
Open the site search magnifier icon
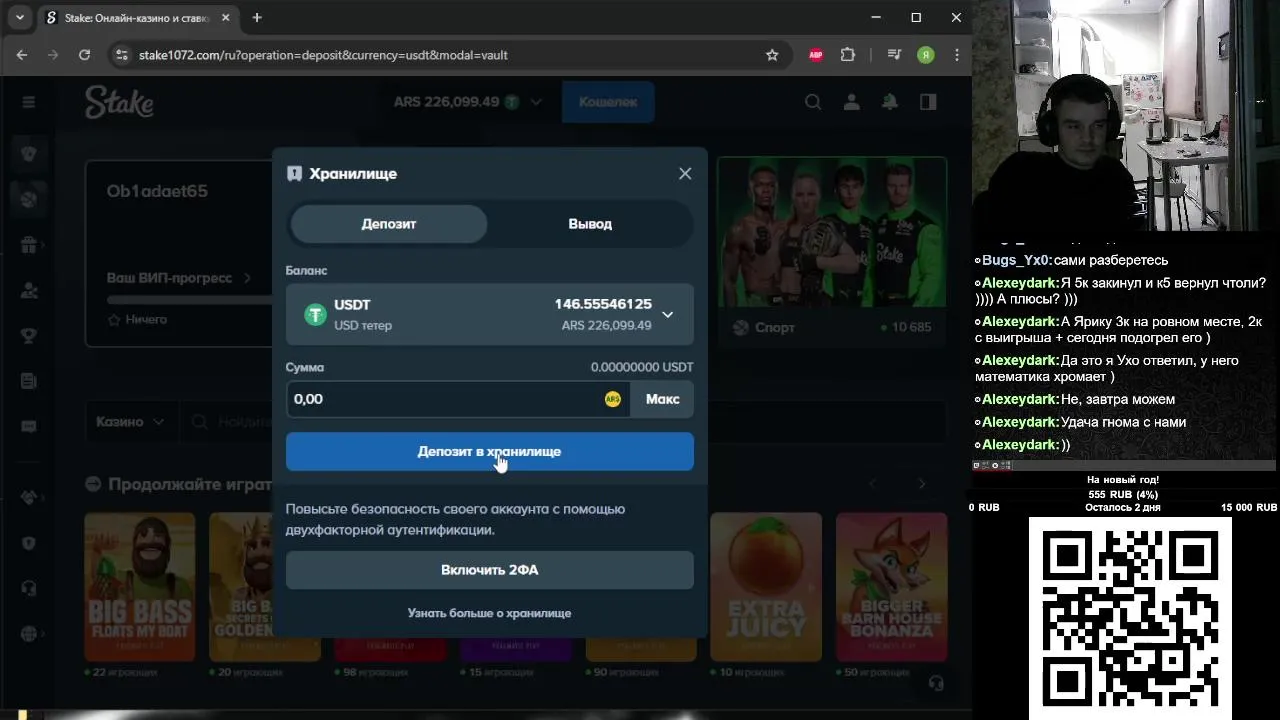[x=813, y=102]
